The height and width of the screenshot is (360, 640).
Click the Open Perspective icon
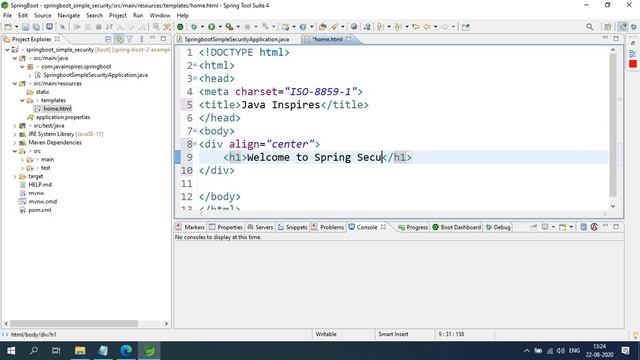click(608, 27)
